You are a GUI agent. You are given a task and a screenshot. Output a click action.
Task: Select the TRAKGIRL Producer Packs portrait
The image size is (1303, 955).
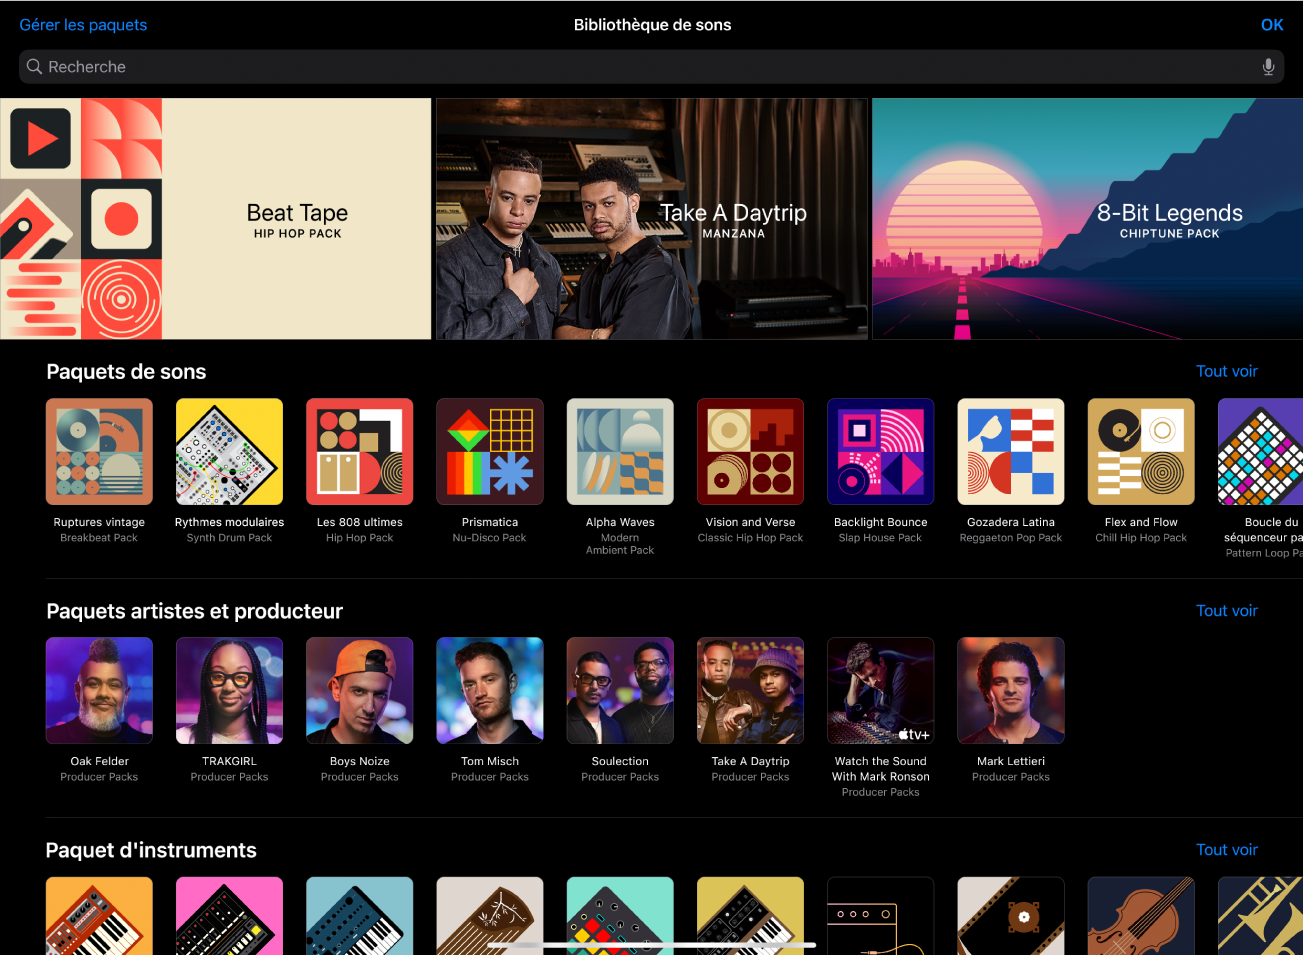(229, 691)
